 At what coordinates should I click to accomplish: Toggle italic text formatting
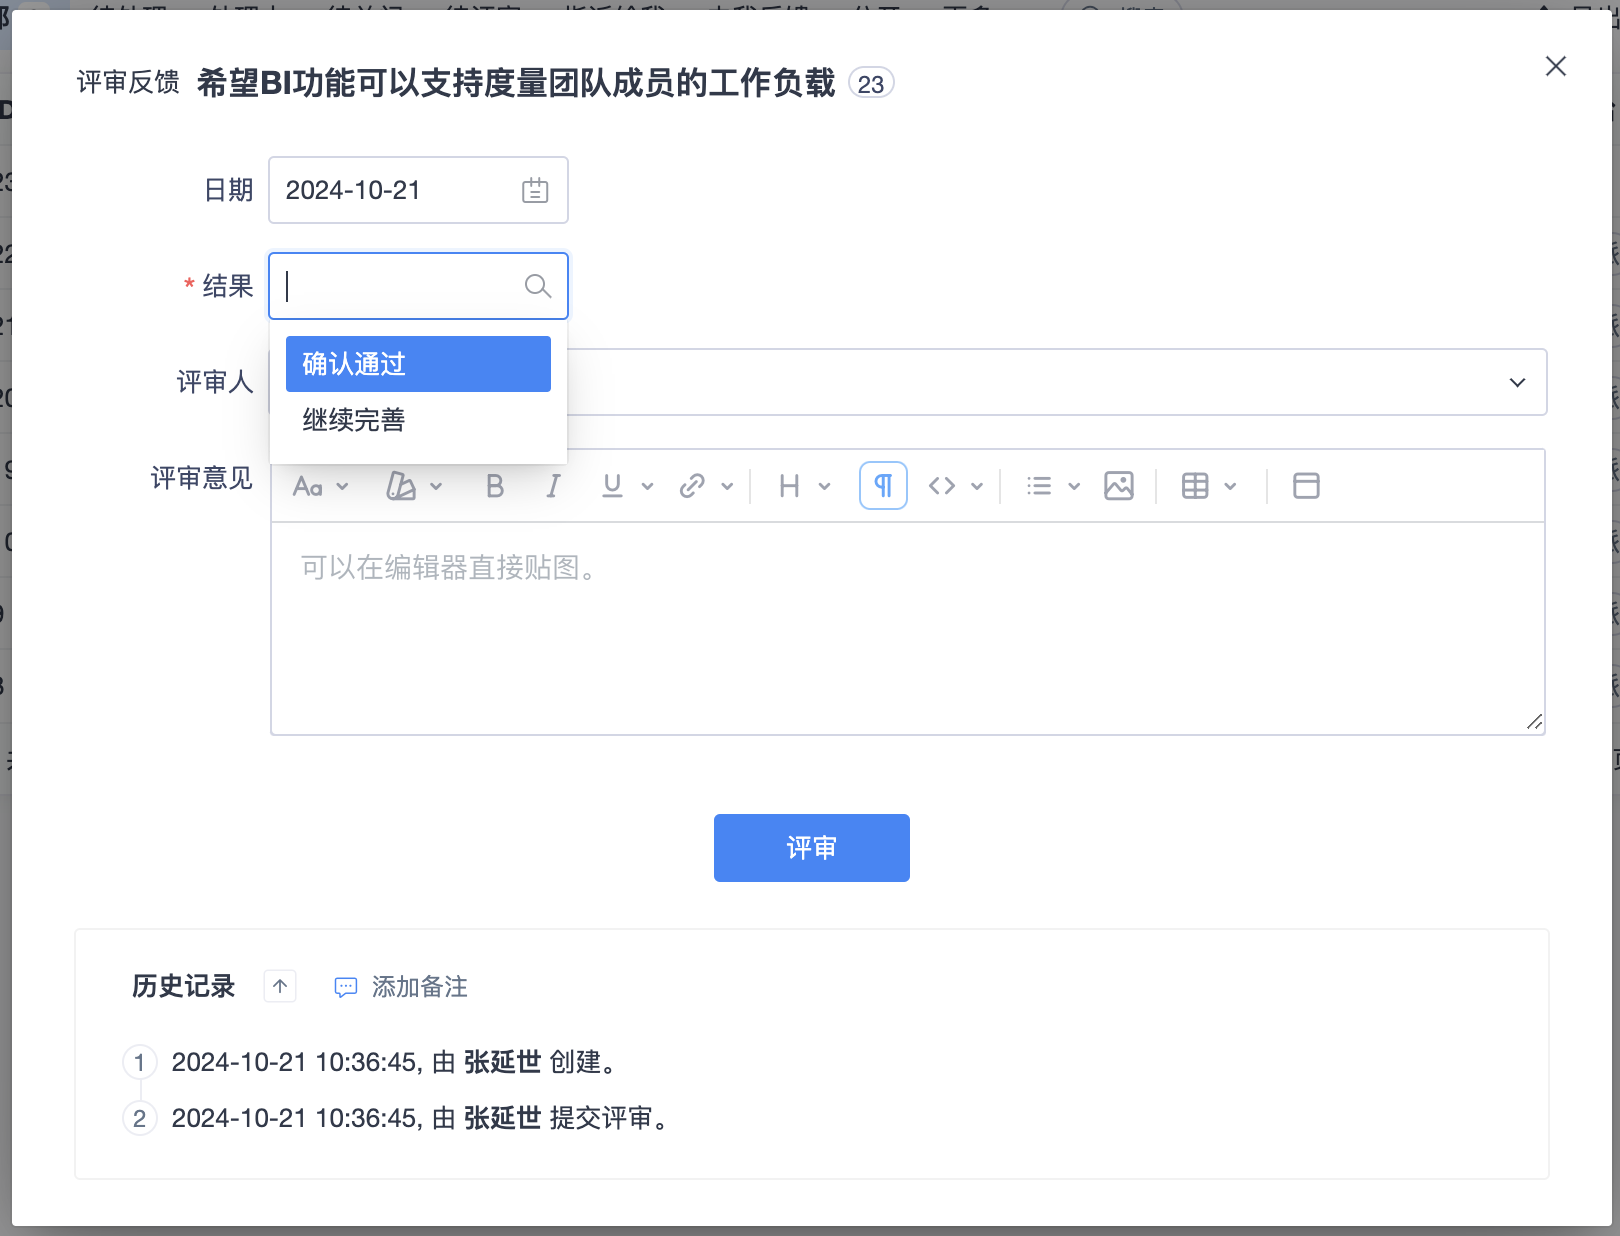[x=553, y=486]
